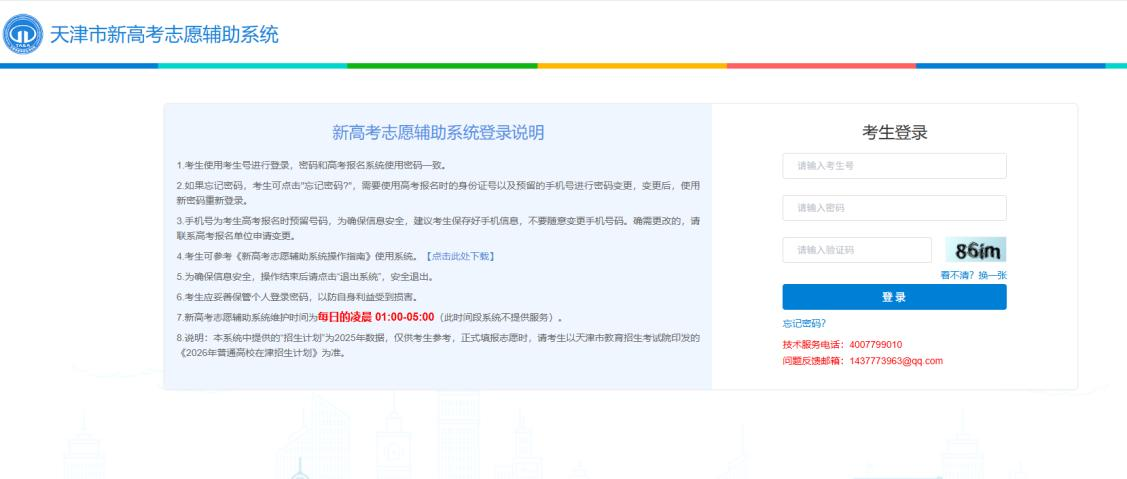The height and width of the screenshot is (479, 1127).
Task: Open the 忘记密码? link
Action: (804, 324)
